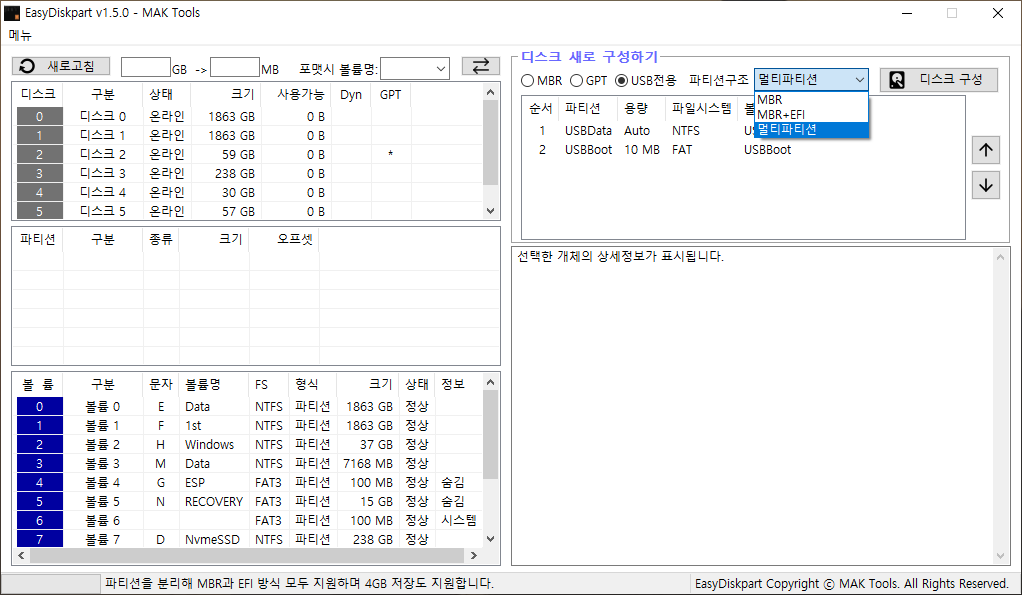Click volume list horizontal scrollbar left arrow
The image size is (1022, 595).
[x=21, y=555]
